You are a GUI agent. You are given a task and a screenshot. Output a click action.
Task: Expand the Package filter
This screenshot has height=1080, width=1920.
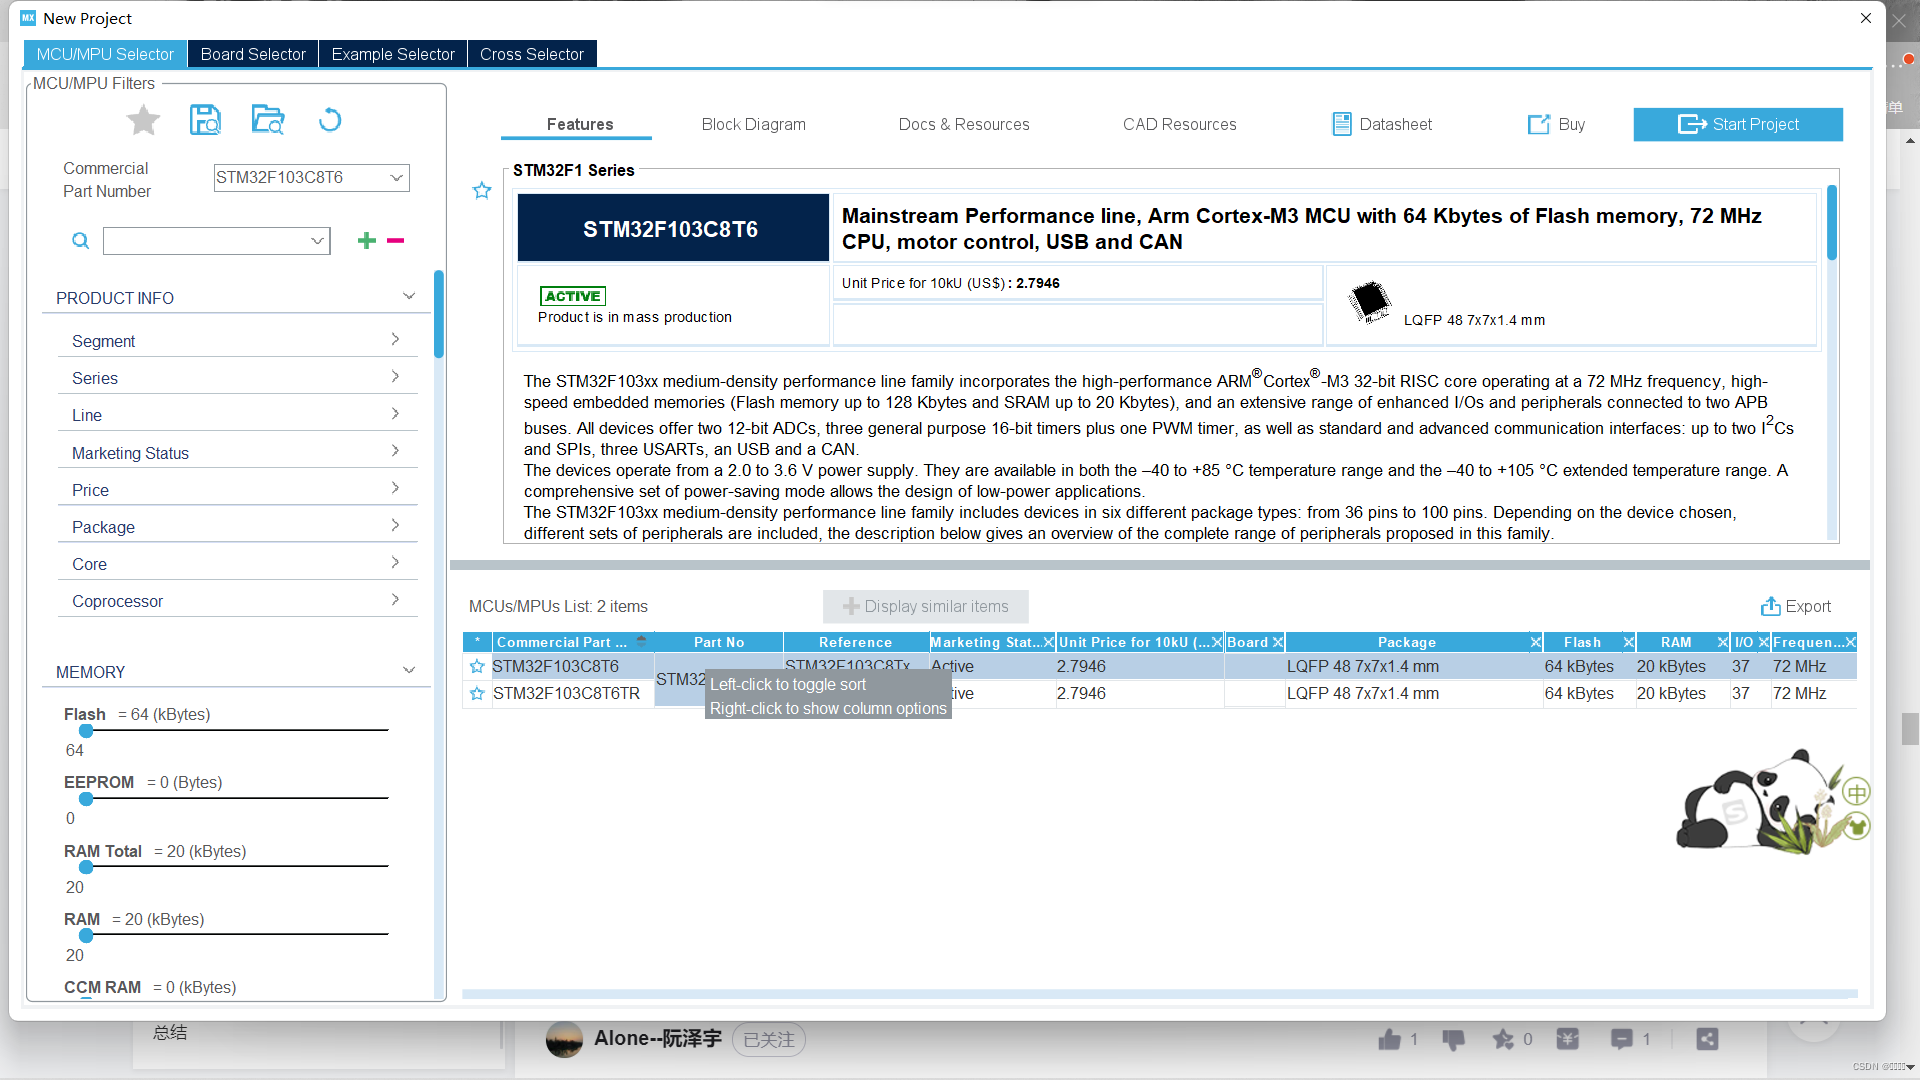click(395, 525)
